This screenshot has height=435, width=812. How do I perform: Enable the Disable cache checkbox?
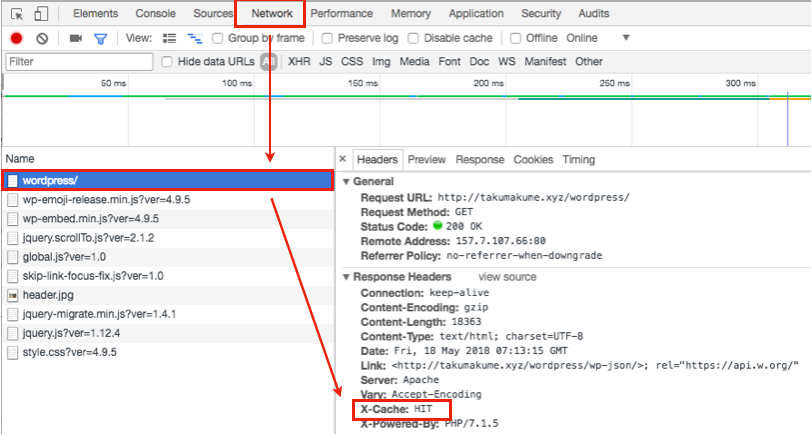click(x=414, y=38)
